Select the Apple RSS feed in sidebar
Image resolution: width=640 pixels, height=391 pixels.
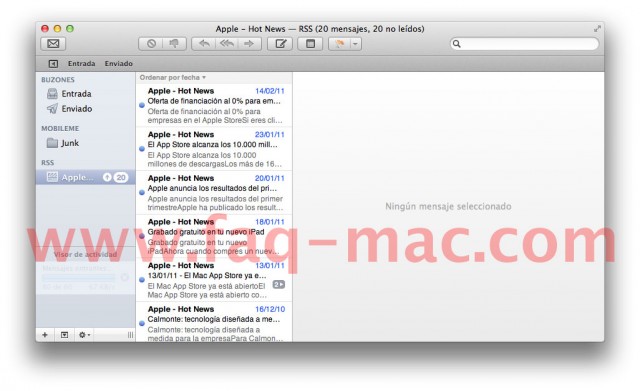(85, 177)
